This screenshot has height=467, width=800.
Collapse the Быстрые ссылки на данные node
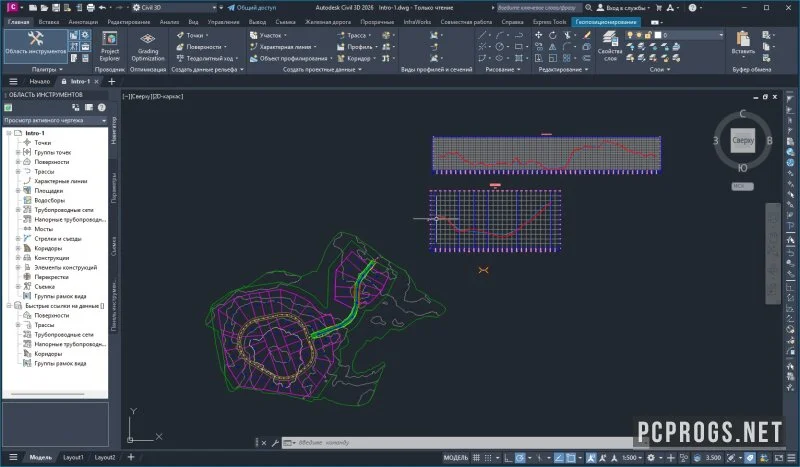click(9, 306)
